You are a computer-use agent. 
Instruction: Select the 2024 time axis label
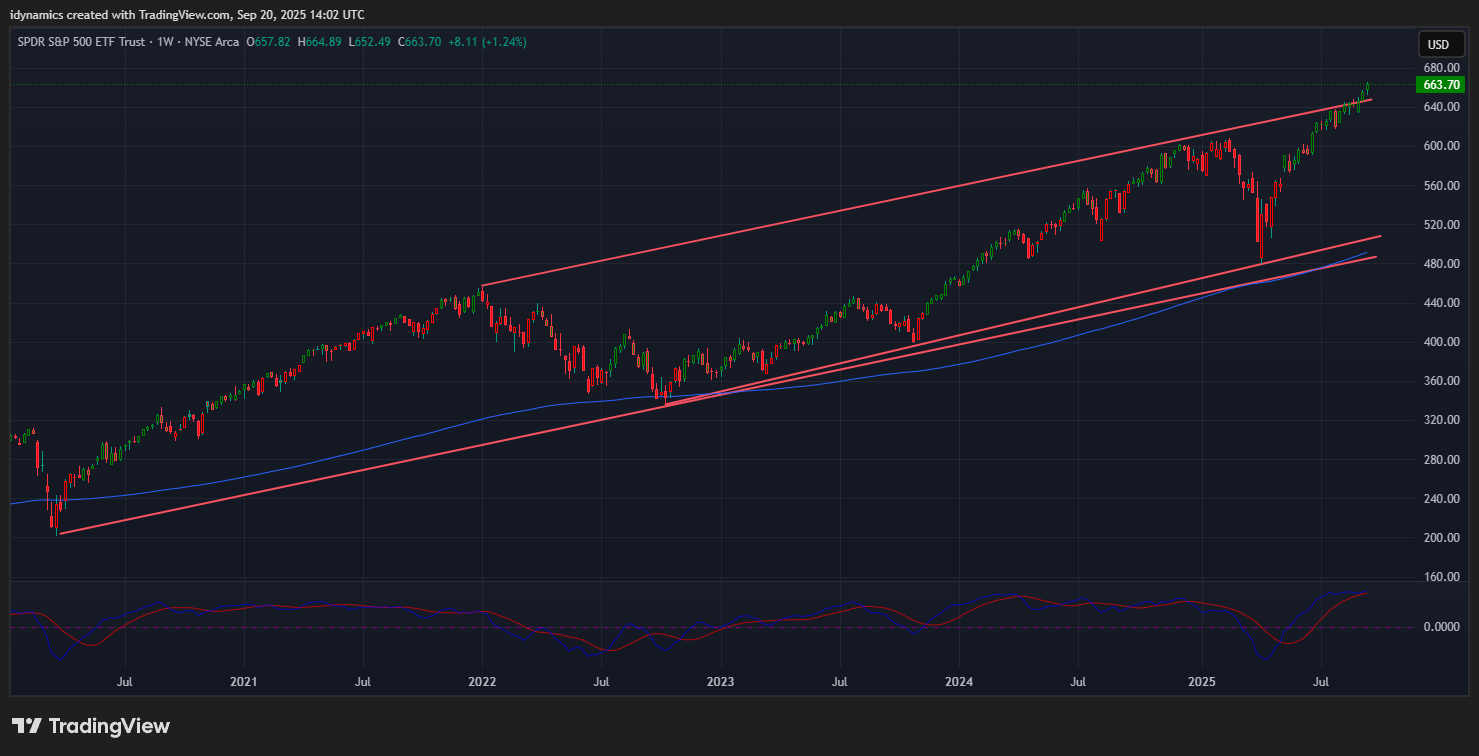[959, 682]
